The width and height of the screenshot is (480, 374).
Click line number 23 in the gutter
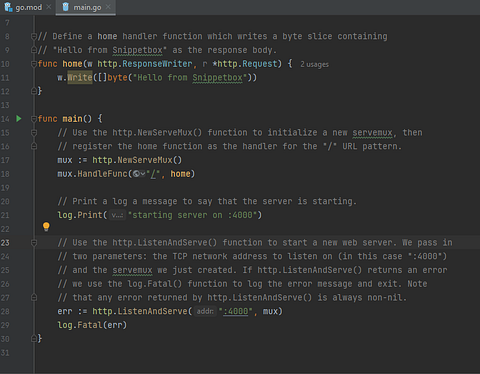pyautogui.click(x=5, y=243)
